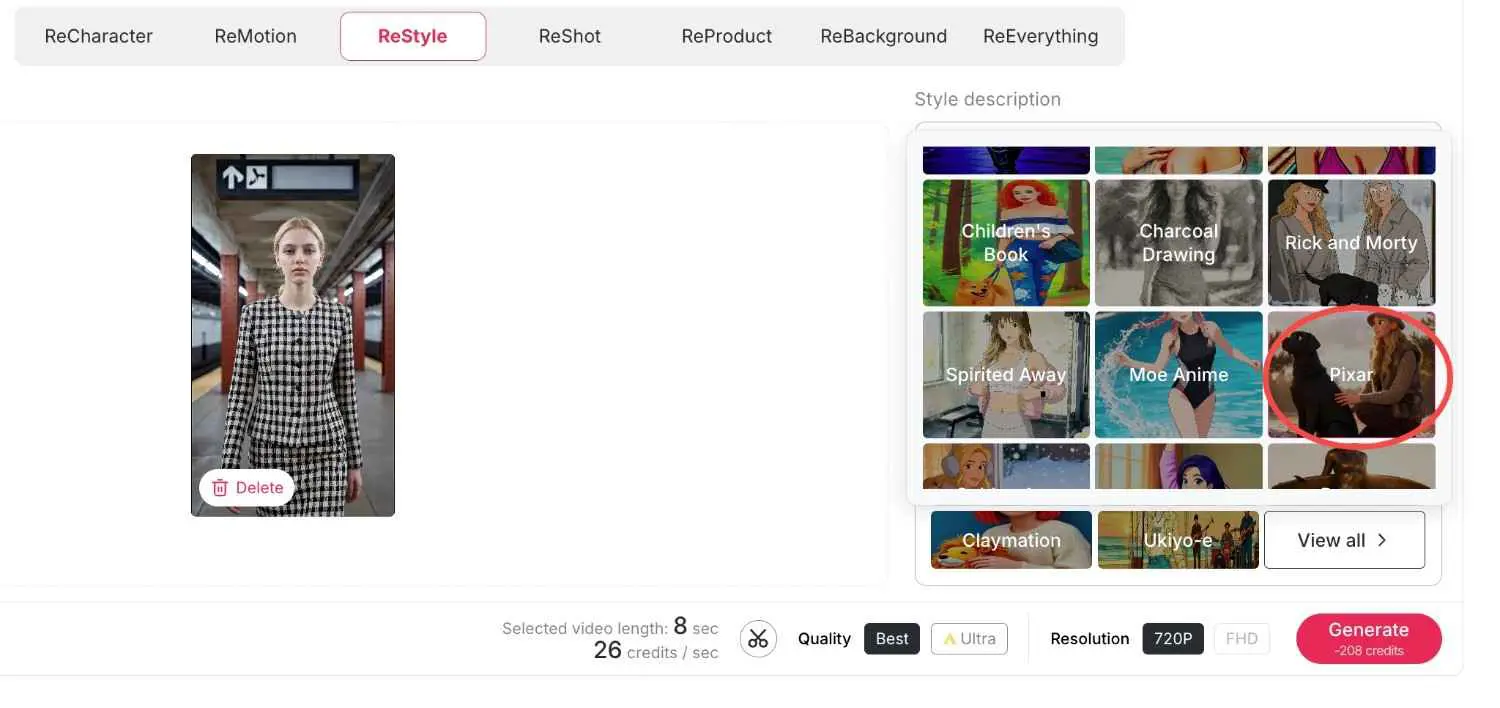Switch to the ReEverything tab
Screen dimensions: 1500x708
tap(1040, 36)
